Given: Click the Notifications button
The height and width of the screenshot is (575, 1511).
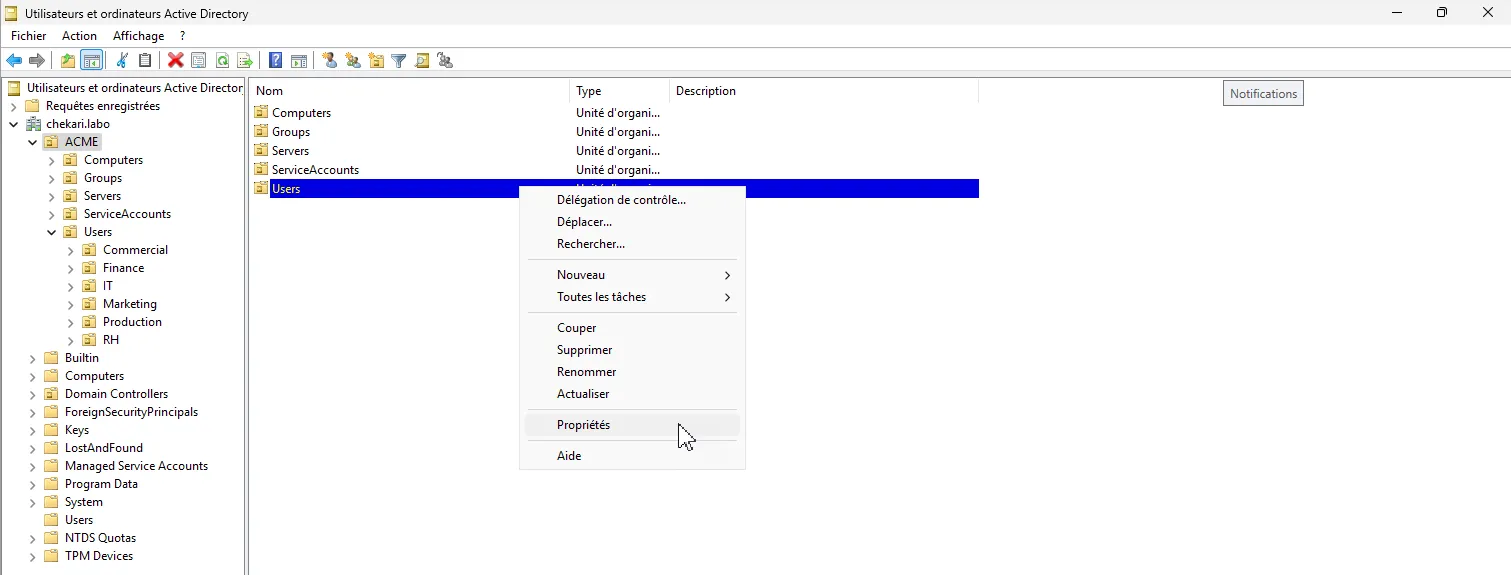Looking at the screenshot, I should (x=1263, y=94).
